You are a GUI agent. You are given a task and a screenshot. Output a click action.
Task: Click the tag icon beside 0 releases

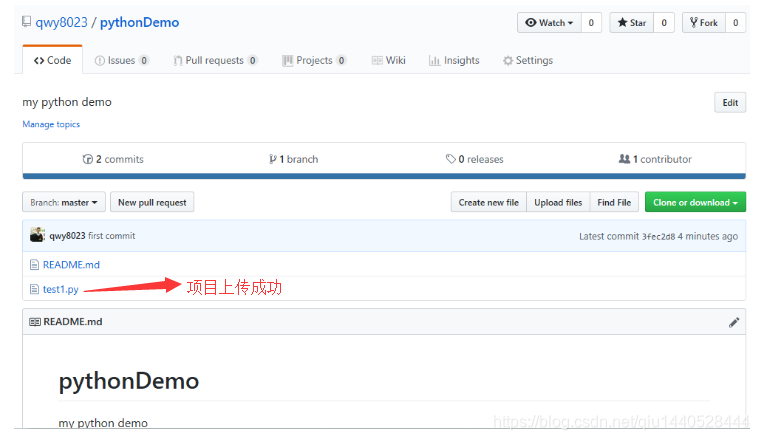(451, 159)
